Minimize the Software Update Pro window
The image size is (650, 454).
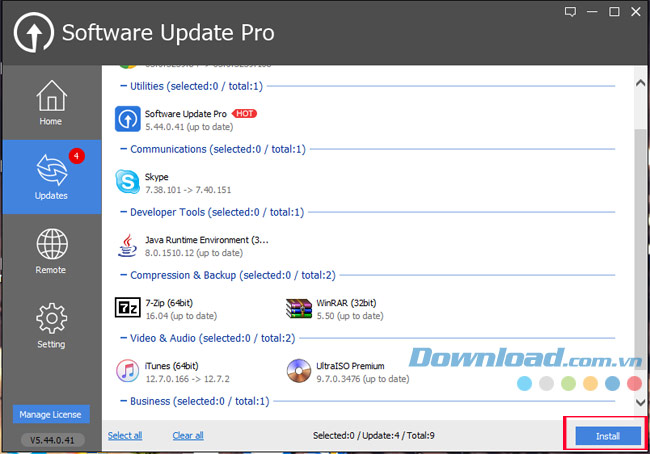(x=592, y=12)
